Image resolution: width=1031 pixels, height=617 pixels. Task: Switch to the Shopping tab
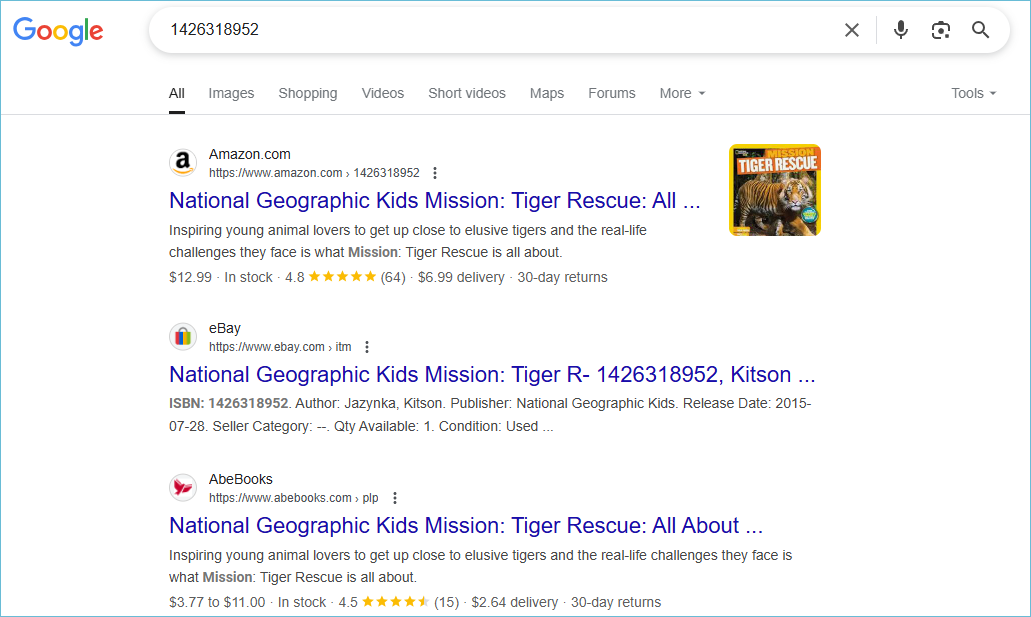click(308, 93)
